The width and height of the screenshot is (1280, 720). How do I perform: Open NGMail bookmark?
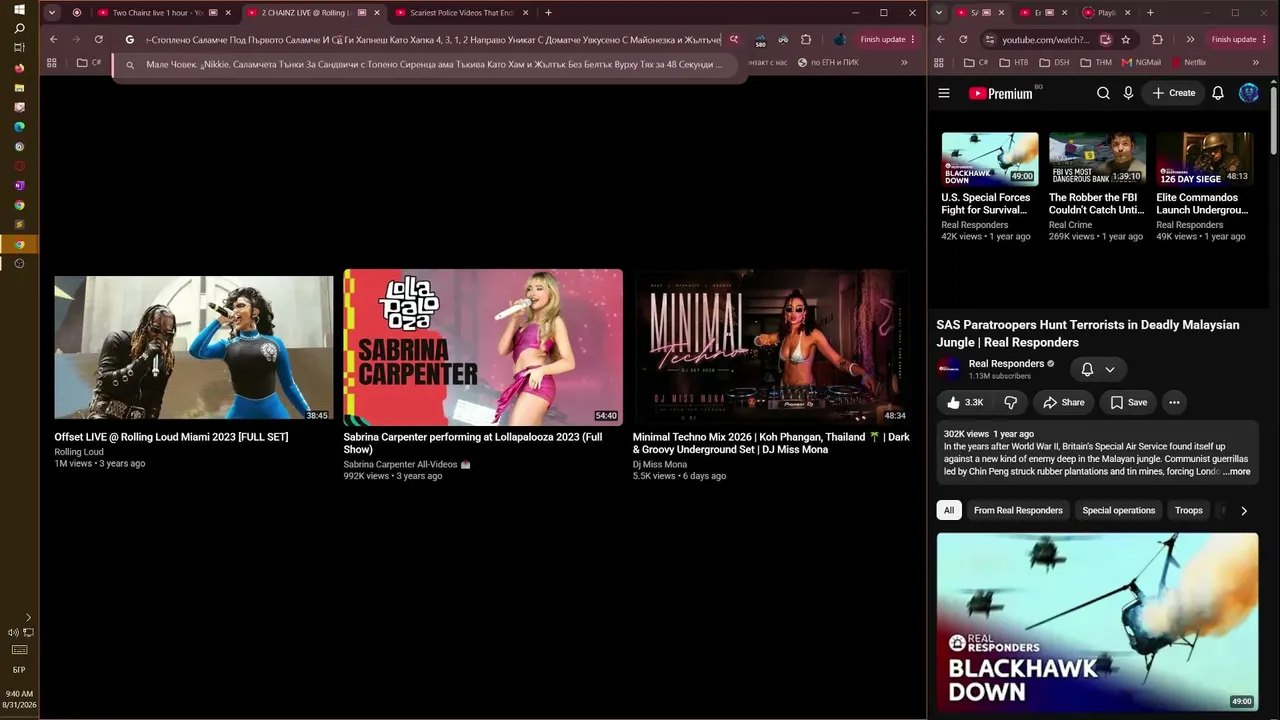(1141, 62)
